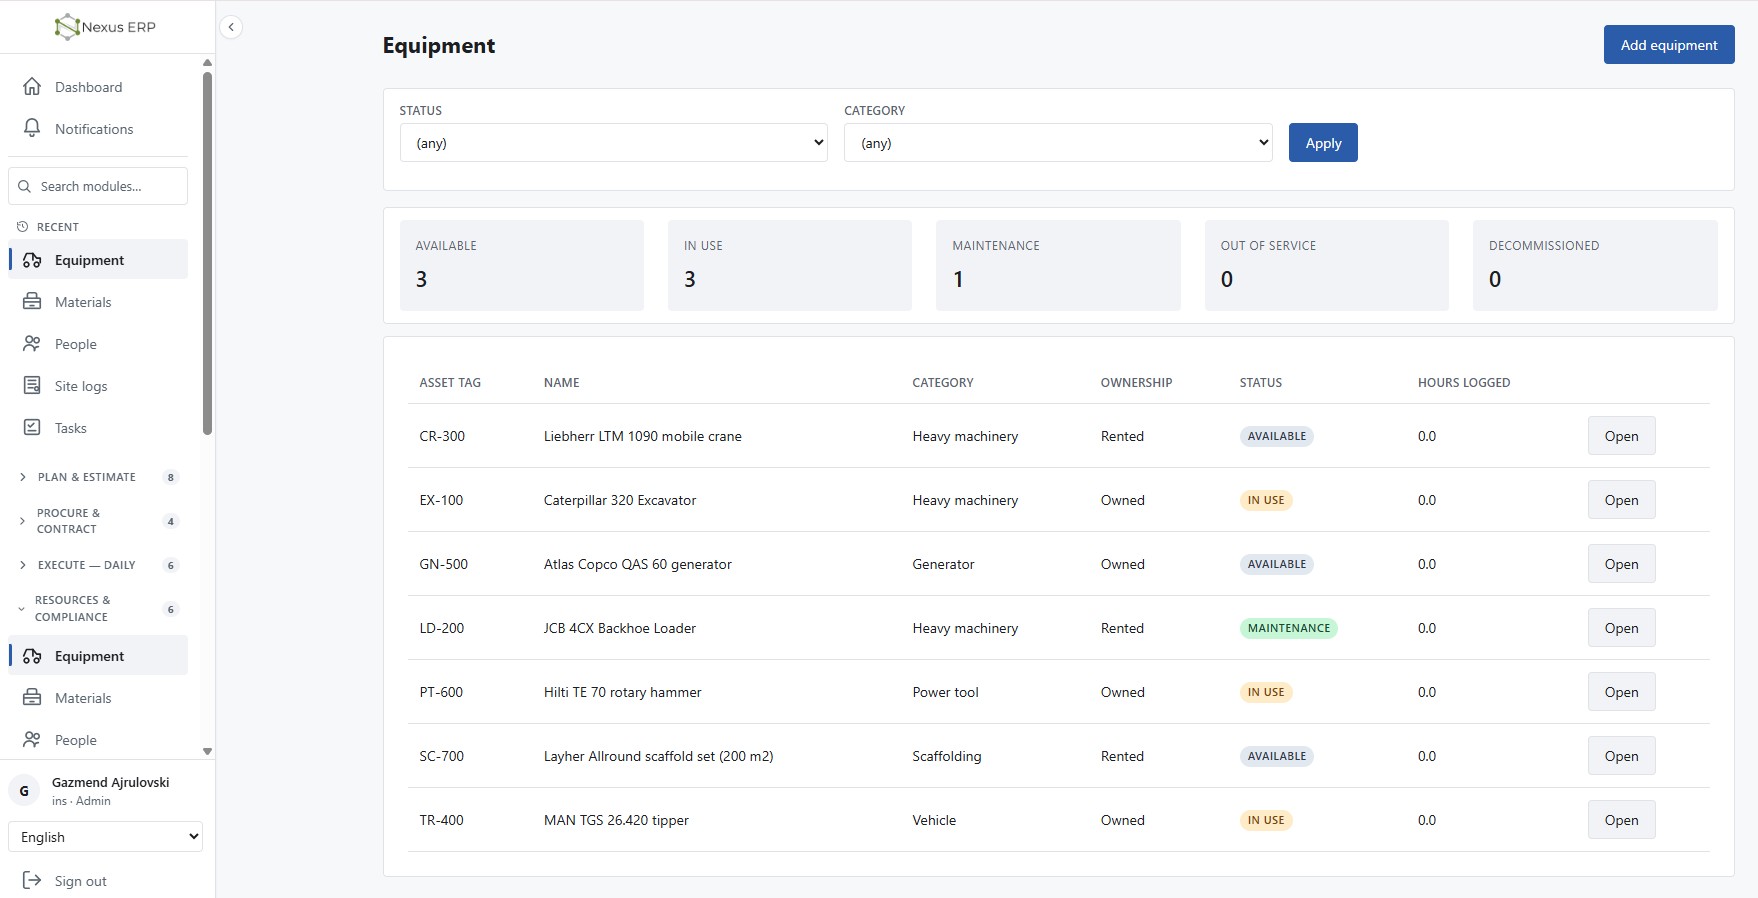Open the LD-200 JCB Backhoe Loader record
Screen dimensions: 1758x898
(1621, 628)
